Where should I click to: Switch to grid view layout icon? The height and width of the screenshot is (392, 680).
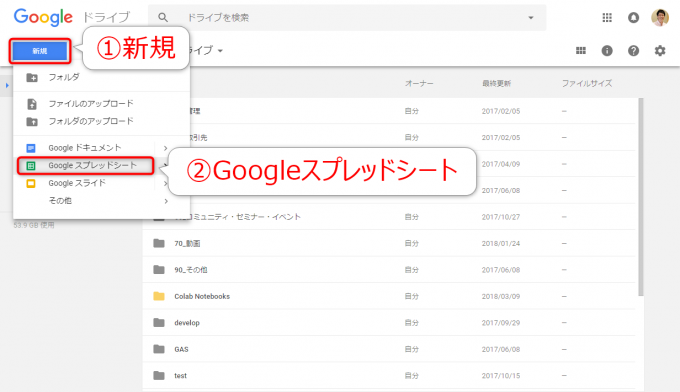pos(581,51)
